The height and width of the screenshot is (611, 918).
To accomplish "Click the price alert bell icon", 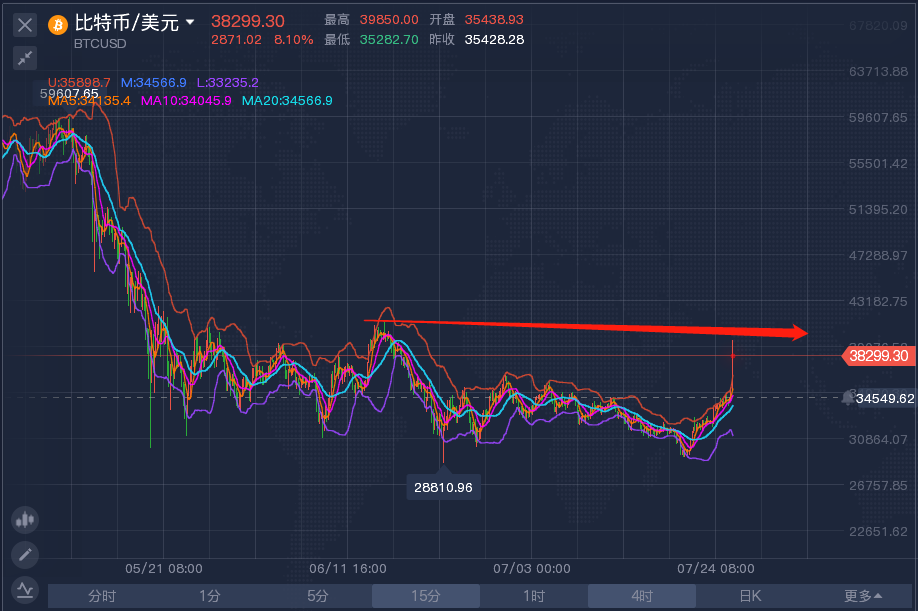I will click(x=848, y=398).
